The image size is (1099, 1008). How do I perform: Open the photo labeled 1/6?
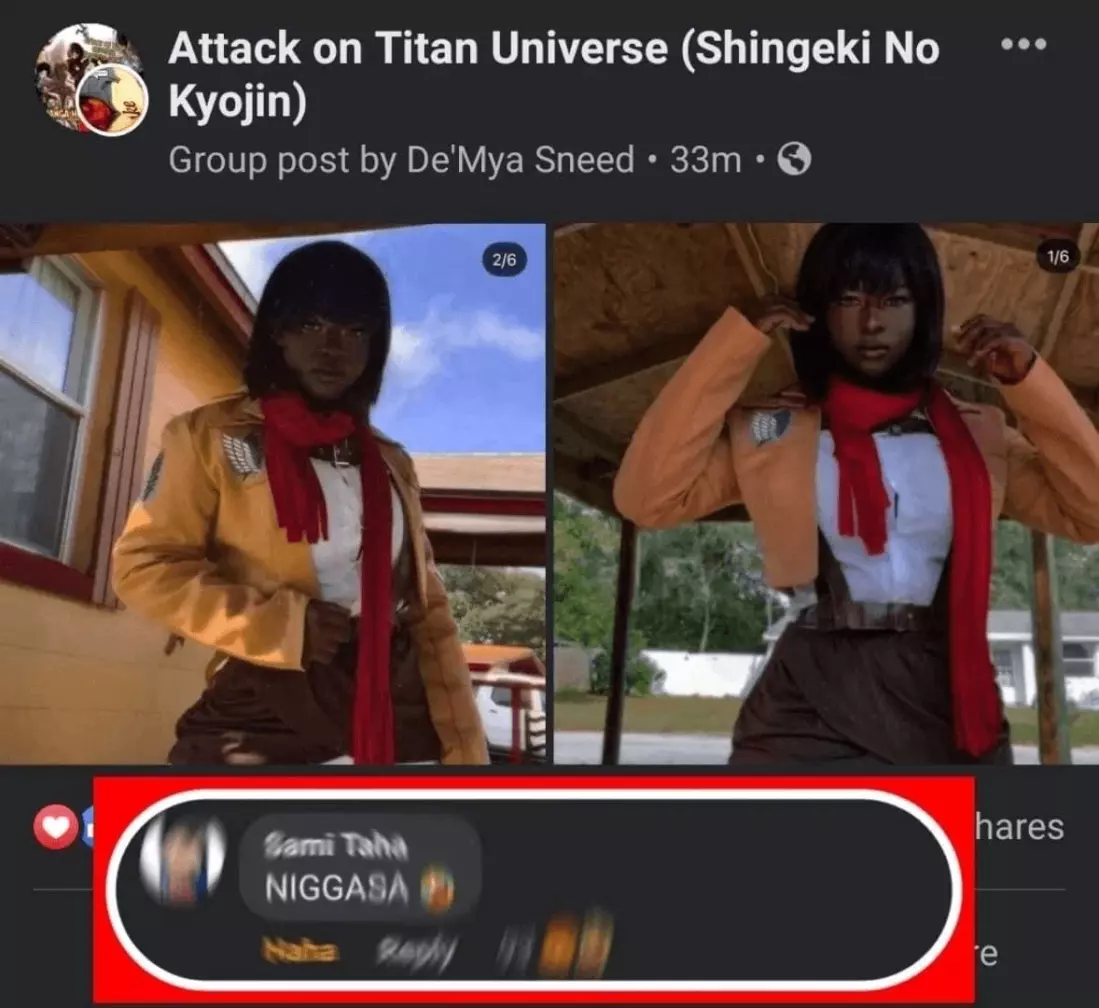(826, 493)
